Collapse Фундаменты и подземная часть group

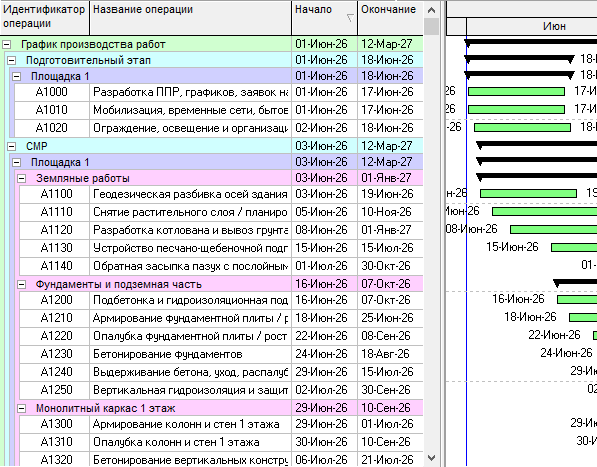(x=22, y=285)
